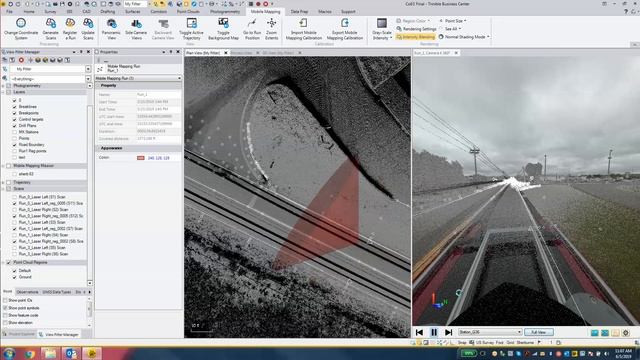Switch to the Data Prep ribbon tab

coord(299,12)
